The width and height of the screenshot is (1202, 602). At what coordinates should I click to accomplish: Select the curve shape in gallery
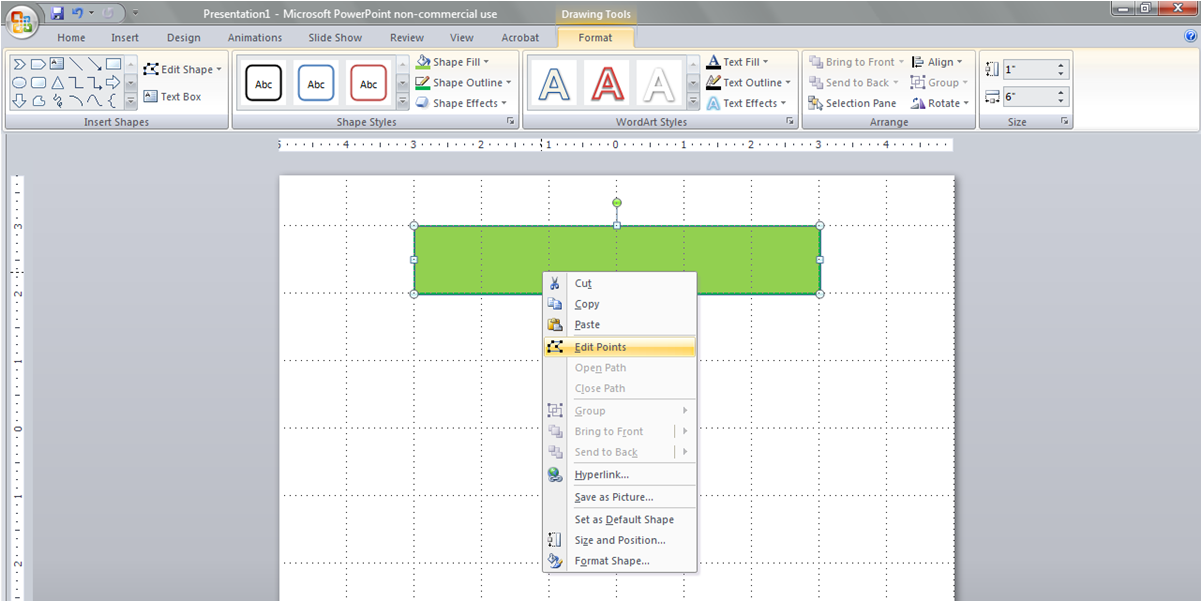pos(95,100)
